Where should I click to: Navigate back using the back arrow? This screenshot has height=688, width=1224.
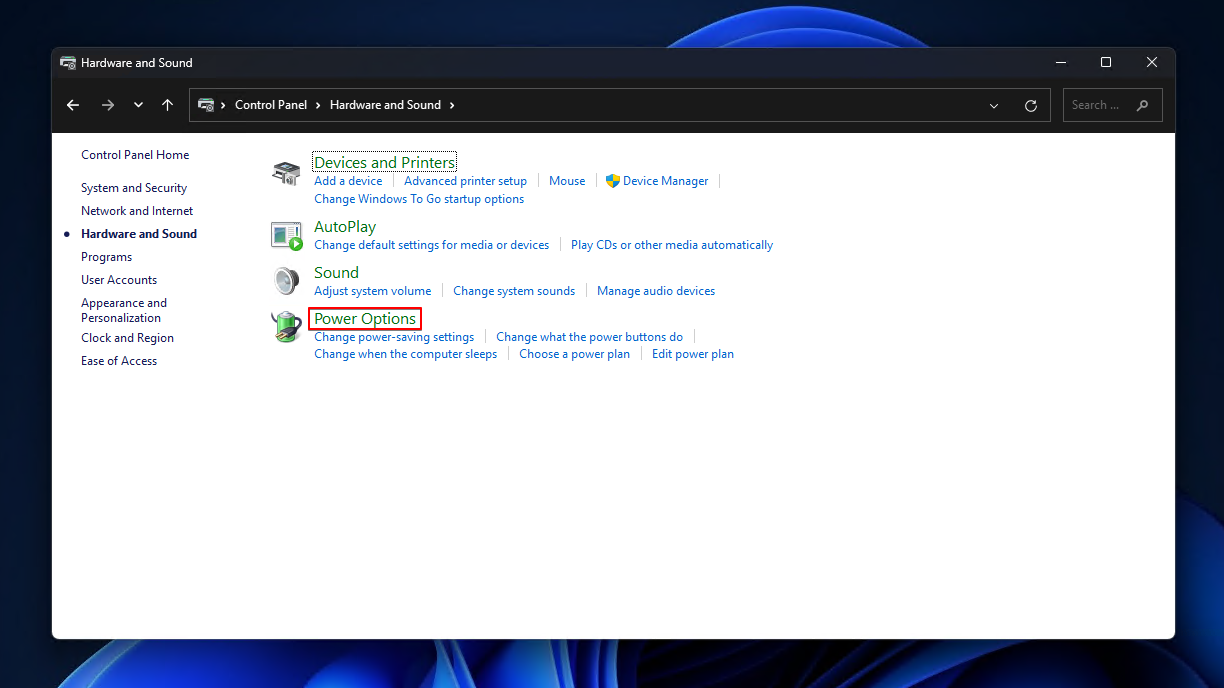[x=73, y=104]
